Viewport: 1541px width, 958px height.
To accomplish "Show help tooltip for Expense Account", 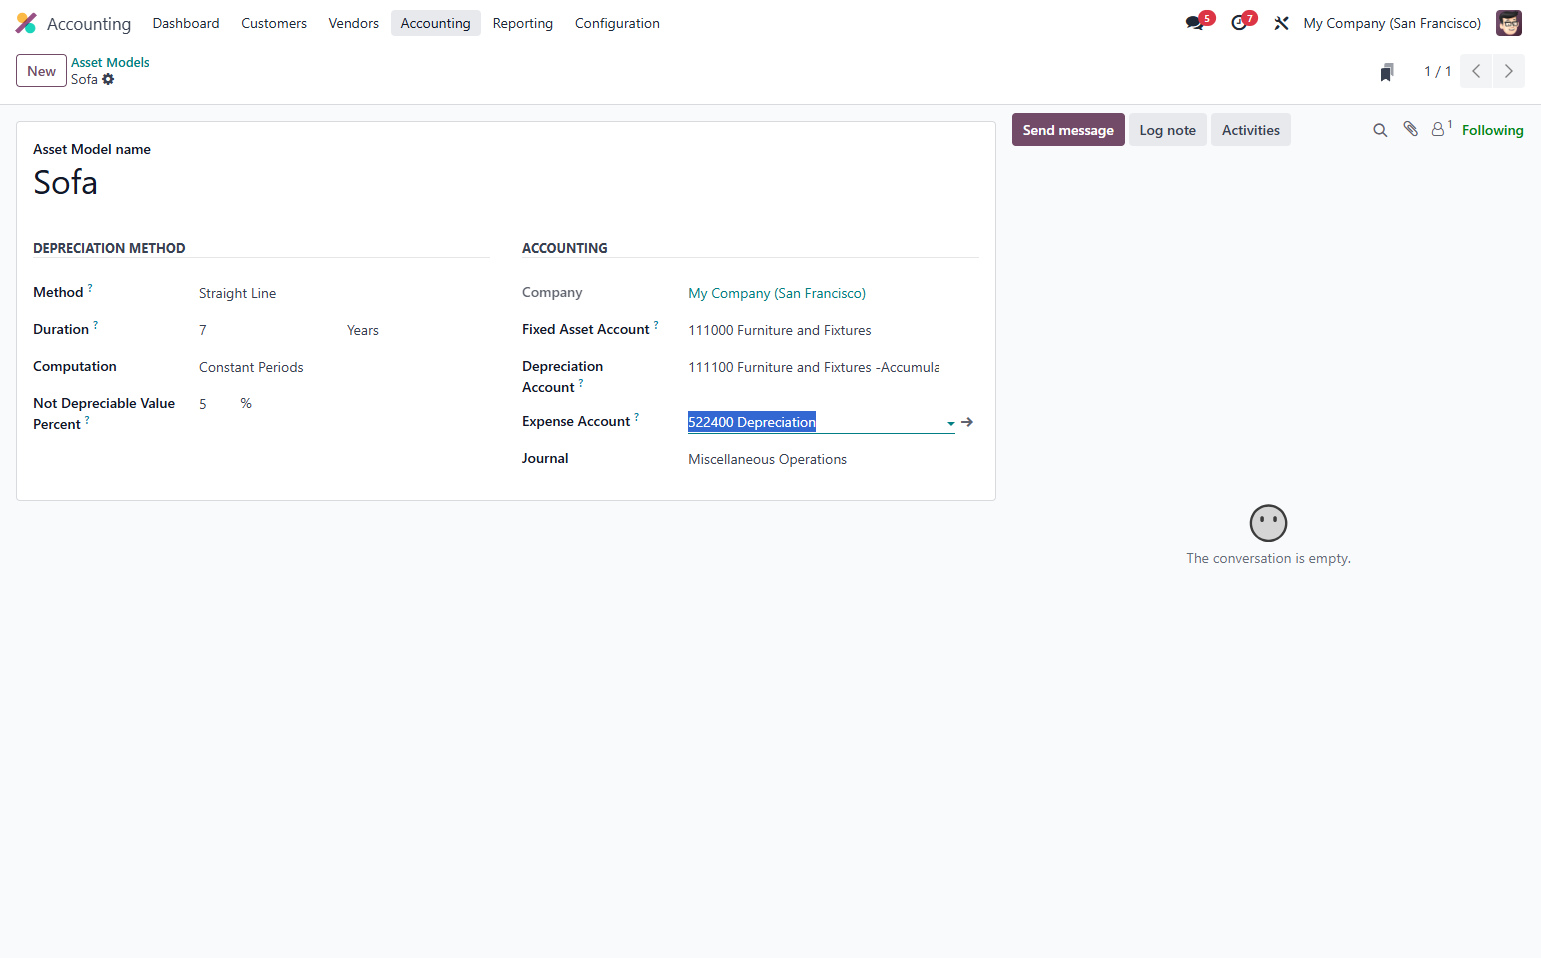I will click(637, 417).
